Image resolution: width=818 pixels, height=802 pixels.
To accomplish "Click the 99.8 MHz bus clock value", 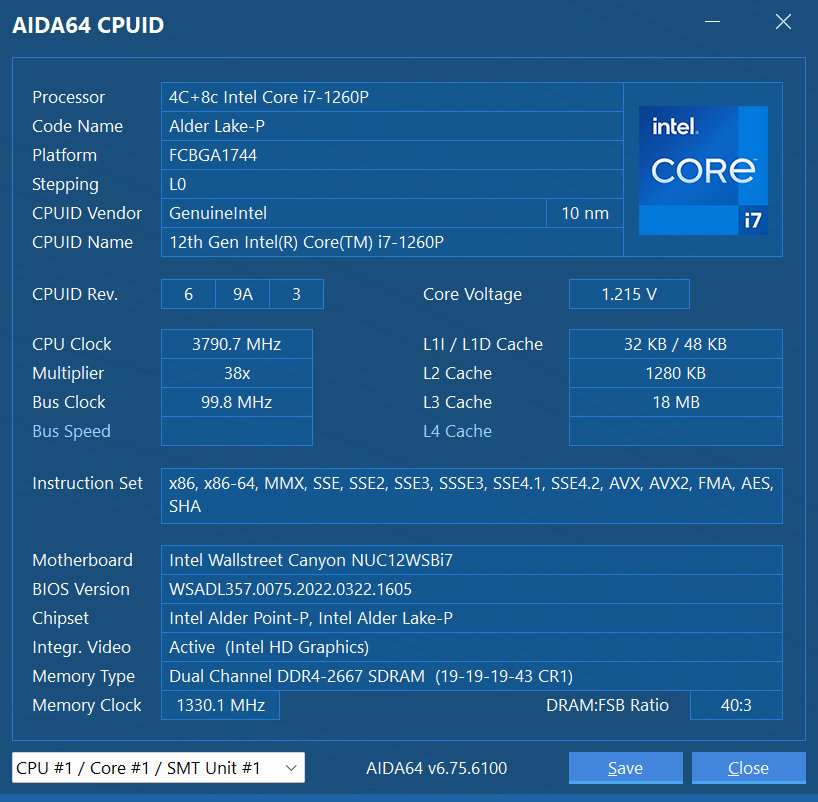I will tap(237, 402).
